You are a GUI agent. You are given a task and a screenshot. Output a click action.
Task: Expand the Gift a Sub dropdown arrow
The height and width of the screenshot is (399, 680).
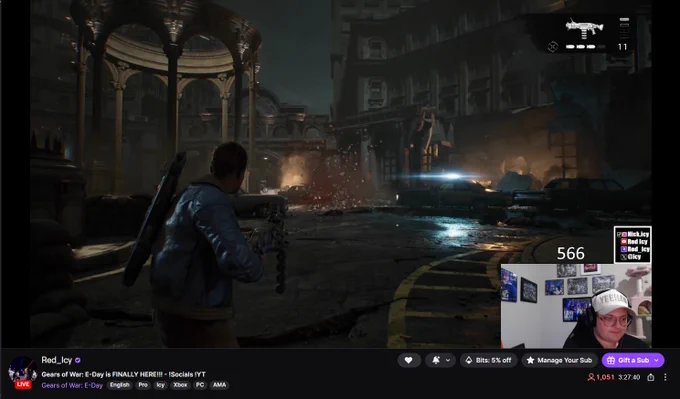coord(657,360)
